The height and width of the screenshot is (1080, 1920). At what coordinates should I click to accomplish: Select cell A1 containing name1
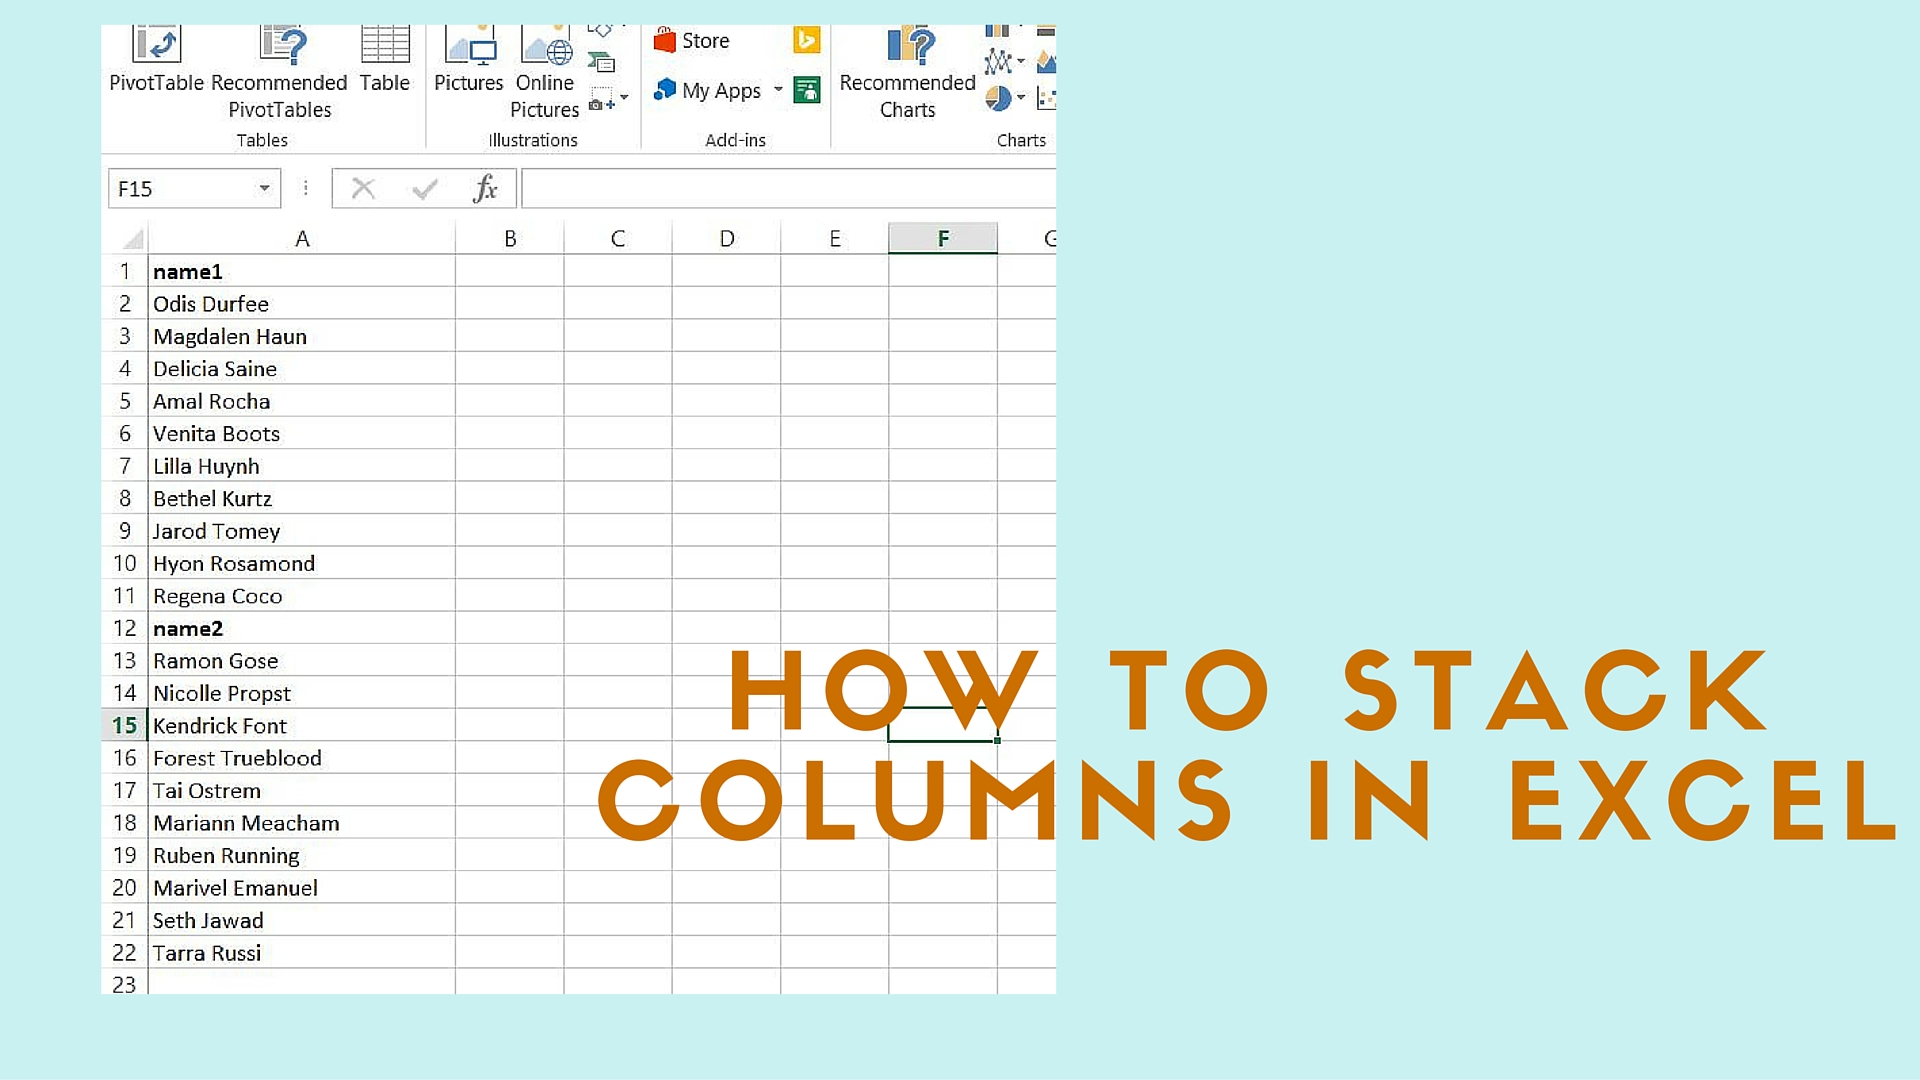pyautogui.click(x=301, y=272)
